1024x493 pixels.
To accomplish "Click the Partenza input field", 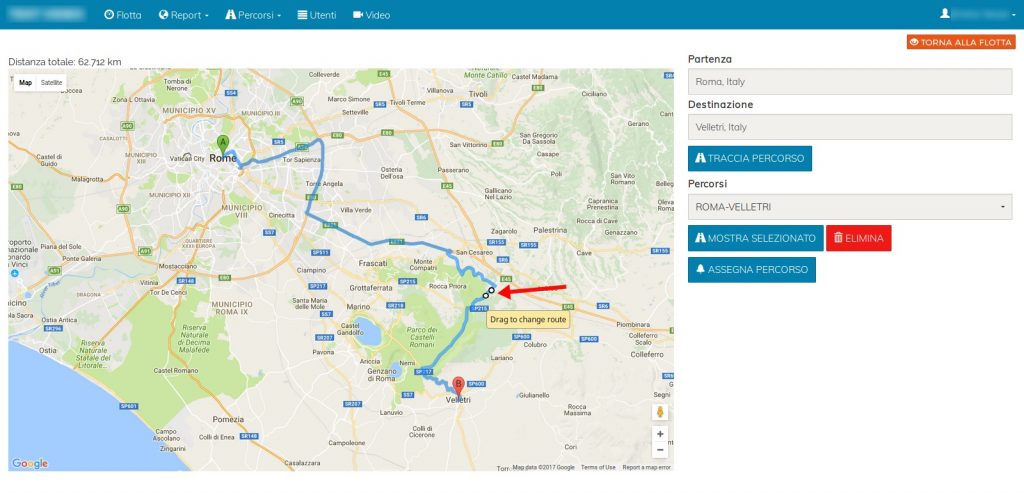I will [x=850, y=82].
